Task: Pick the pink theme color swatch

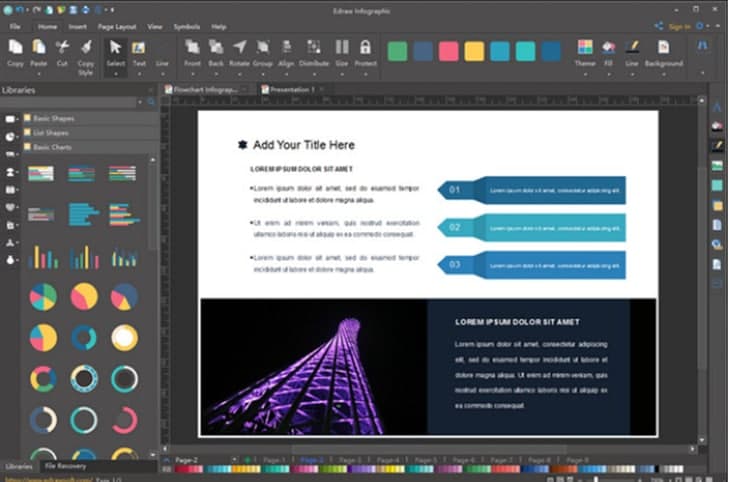Action: pyautogui.click(x=449, y=51)
